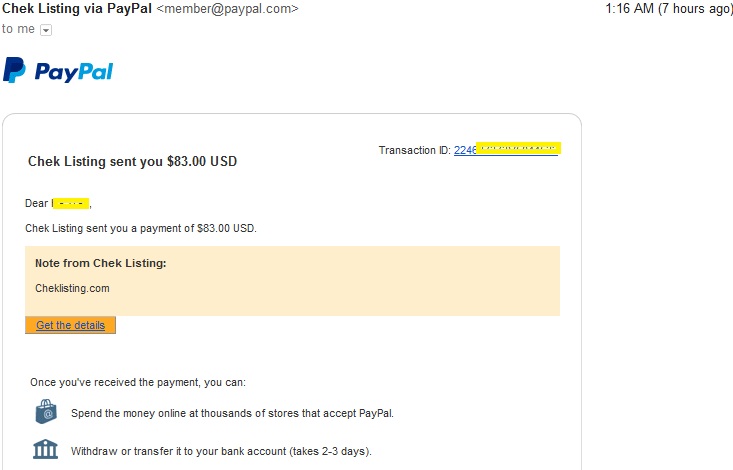Expand the 'to me' recipient details arrow
Screen dimensions: 733x470
click(45, 30)
